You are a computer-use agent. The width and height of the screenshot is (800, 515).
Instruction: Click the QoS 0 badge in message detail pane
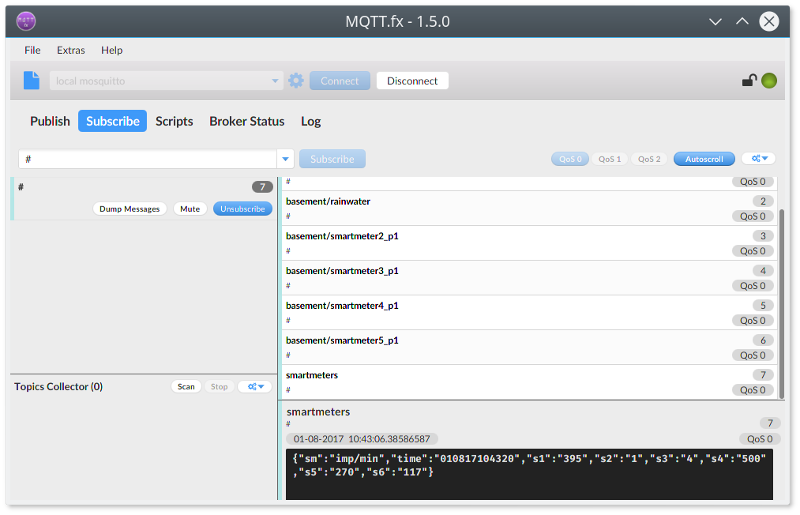[x=760, y=439]
